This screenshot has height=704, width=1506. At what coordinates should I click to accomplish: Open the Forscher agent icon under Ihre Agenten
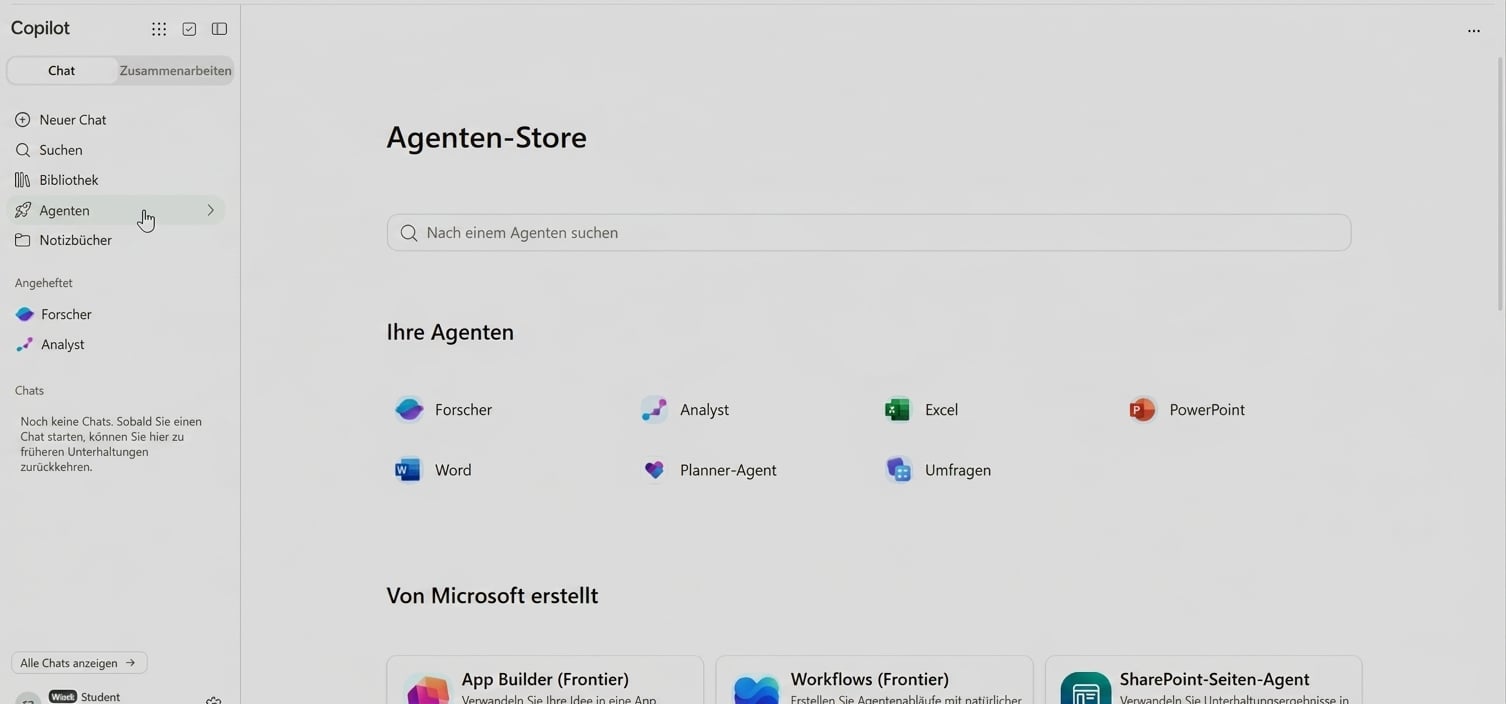409,409
